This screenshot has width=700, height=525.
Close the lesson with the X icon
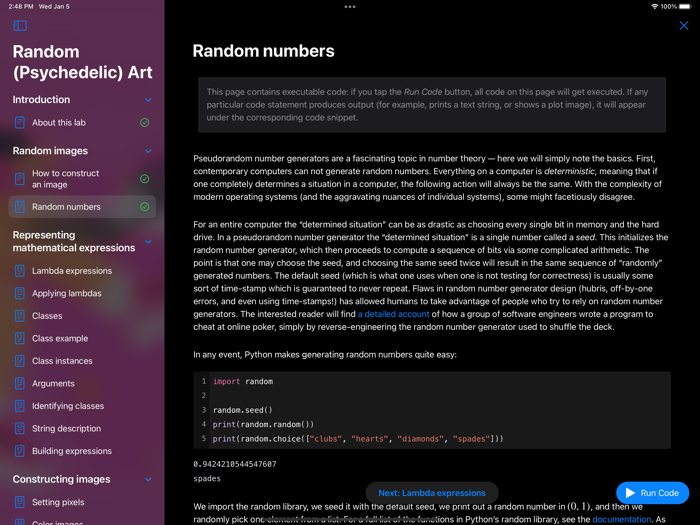tap(684, 26)
